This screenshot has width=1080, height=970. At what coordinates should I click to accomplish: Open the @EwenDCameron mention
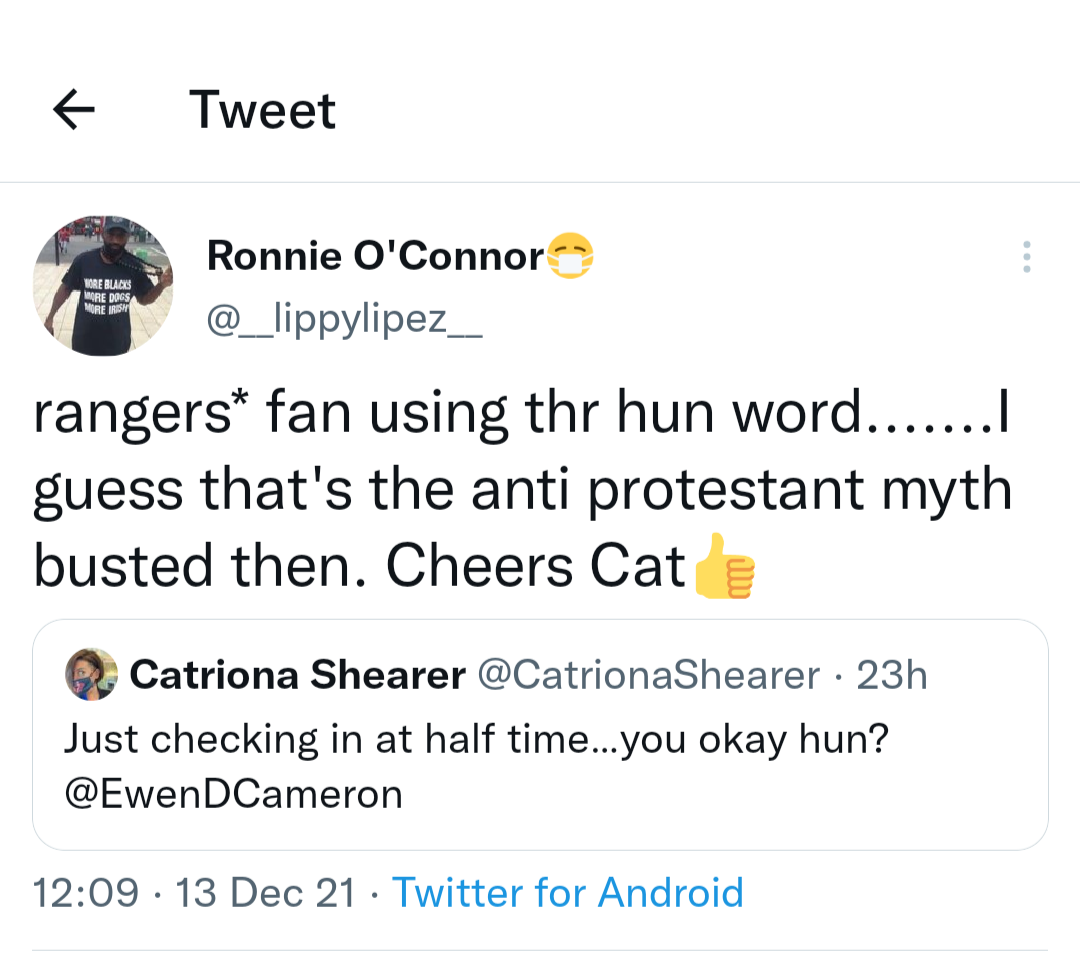pyautogui.click(x=233, y=793)
